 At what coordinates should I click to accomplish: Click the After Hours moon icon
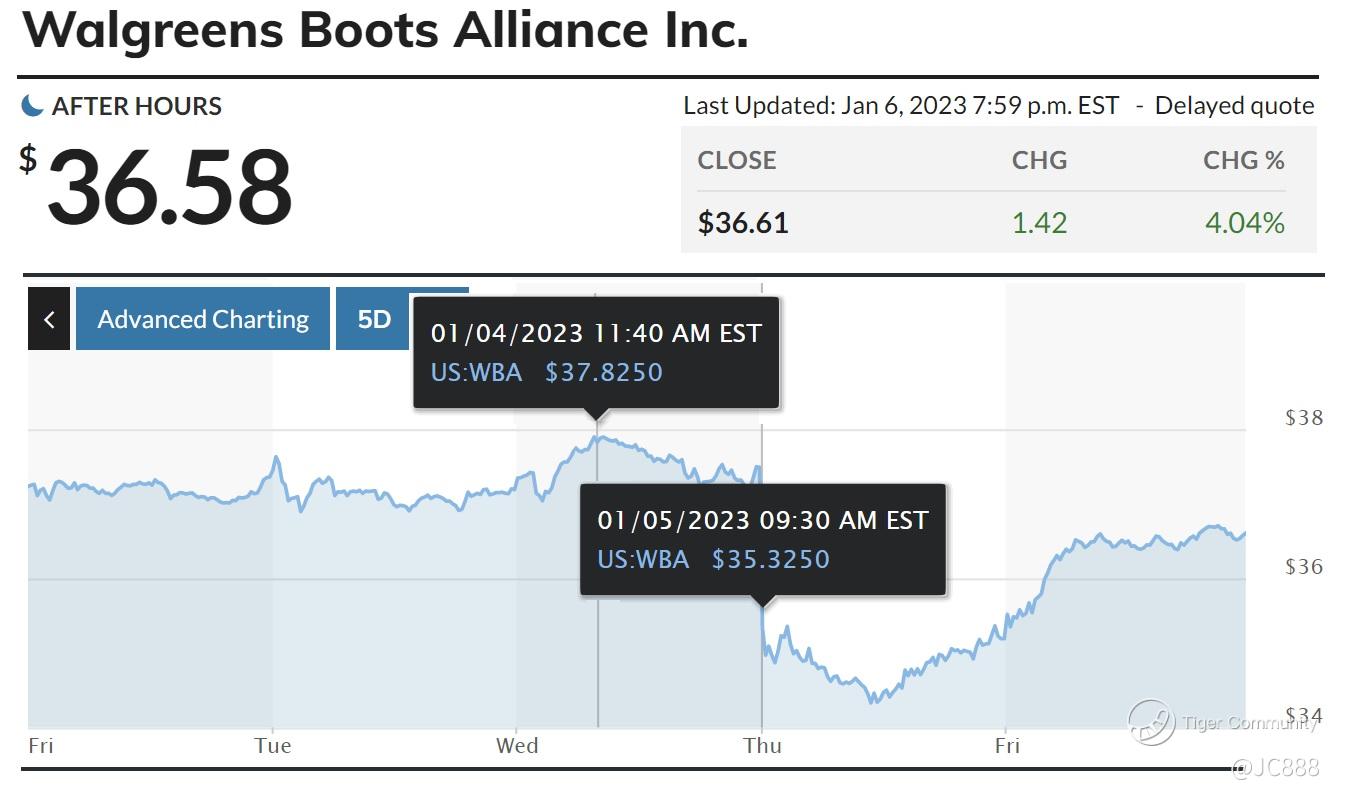(x=33, y=105)
